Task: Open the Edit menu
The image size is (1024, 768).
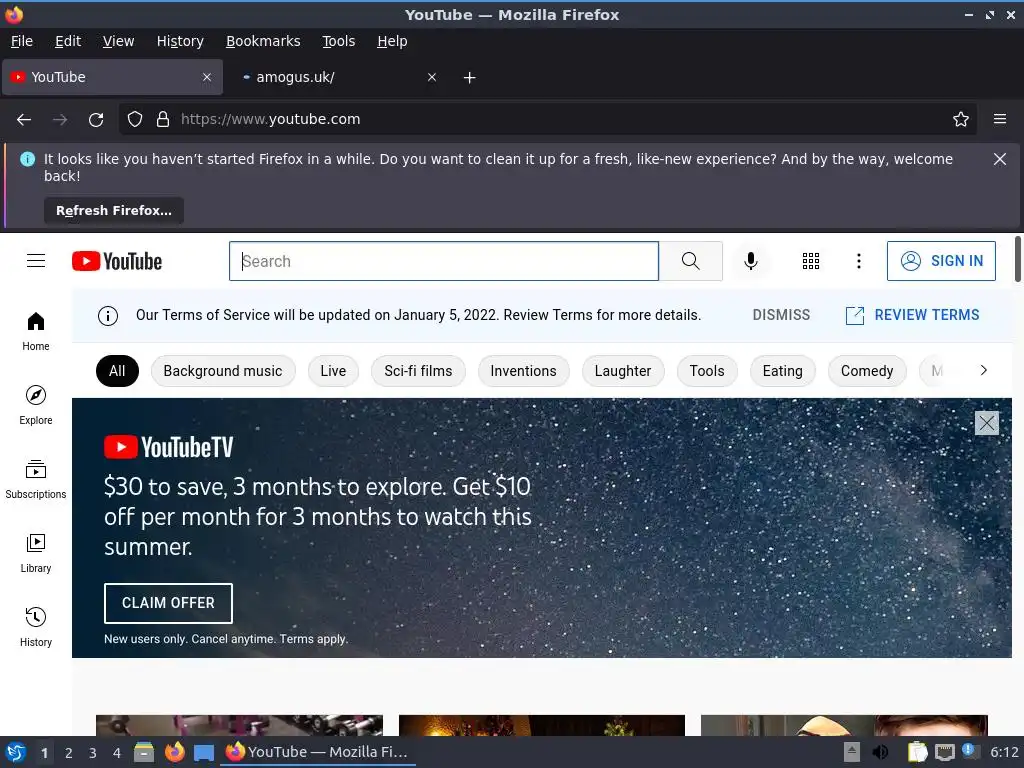Action: [x=68, y=41]
